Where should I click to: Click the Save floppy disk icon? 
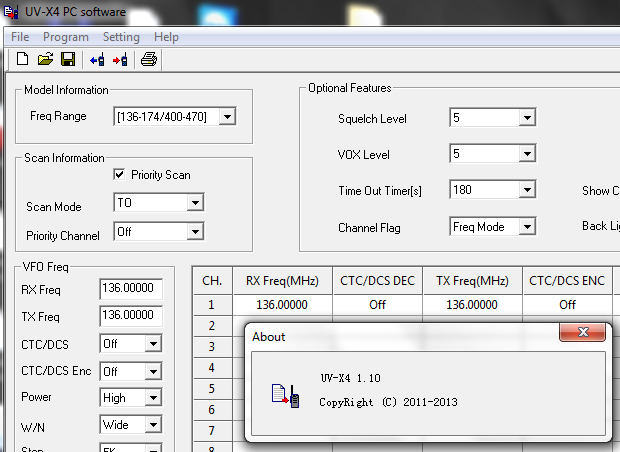68,60
